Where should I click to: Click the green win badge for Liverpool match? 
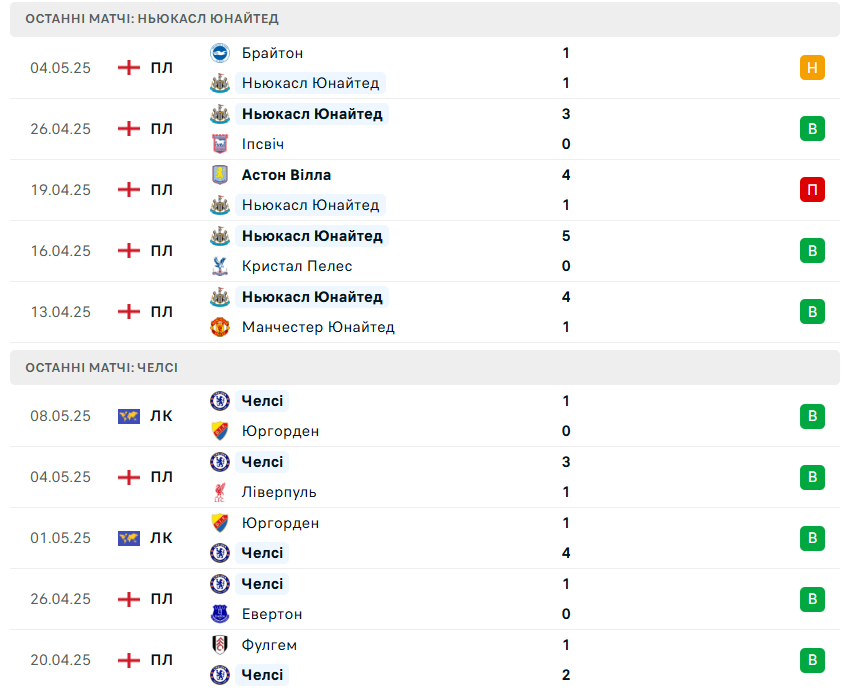812,477
